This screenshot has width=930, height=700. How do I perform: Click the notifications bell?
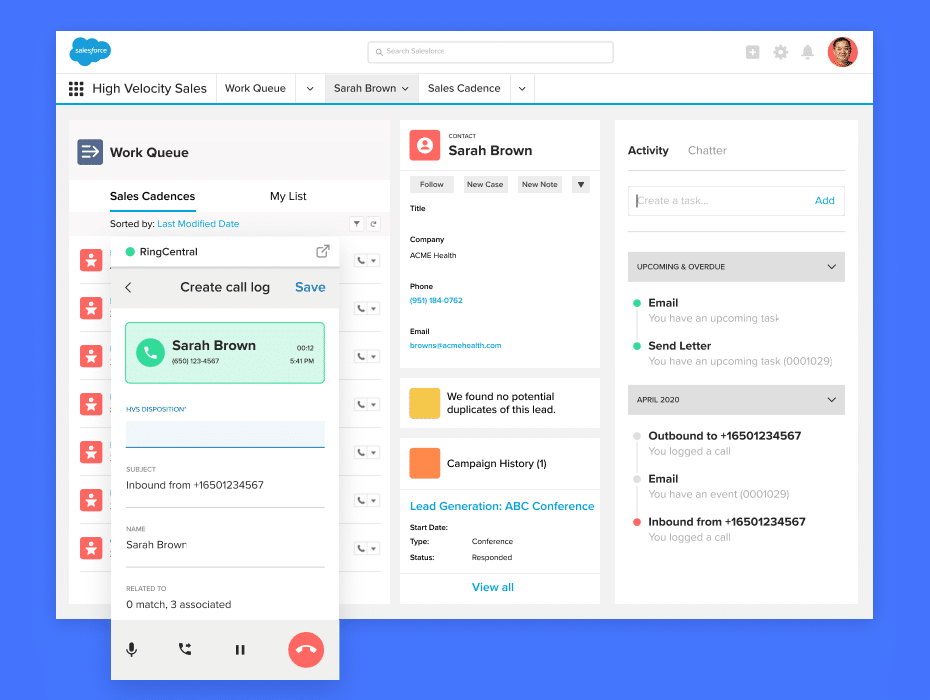808,51
